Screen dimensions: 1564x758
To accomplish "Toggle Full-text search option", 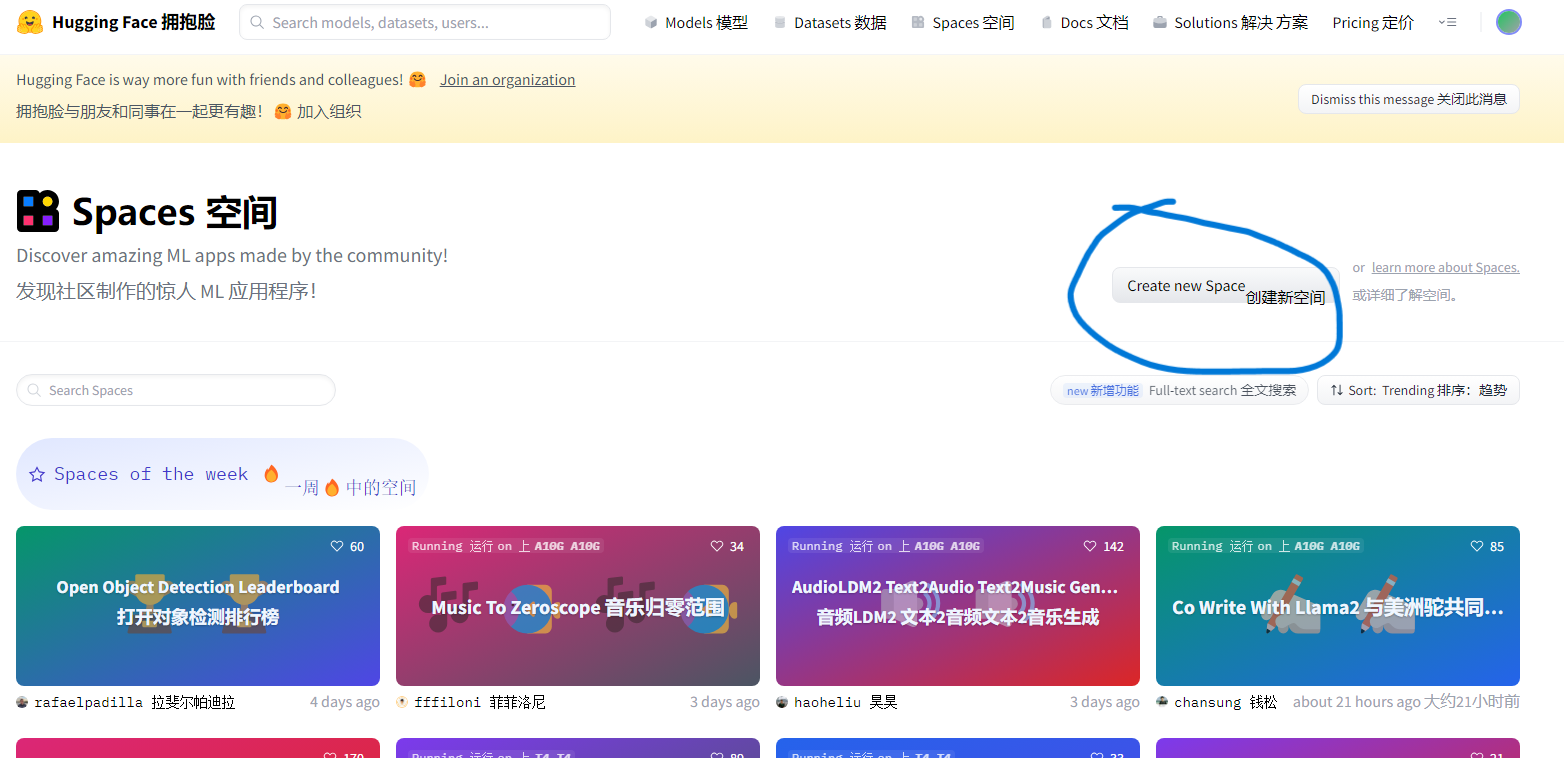I will tap(1179, 390).
